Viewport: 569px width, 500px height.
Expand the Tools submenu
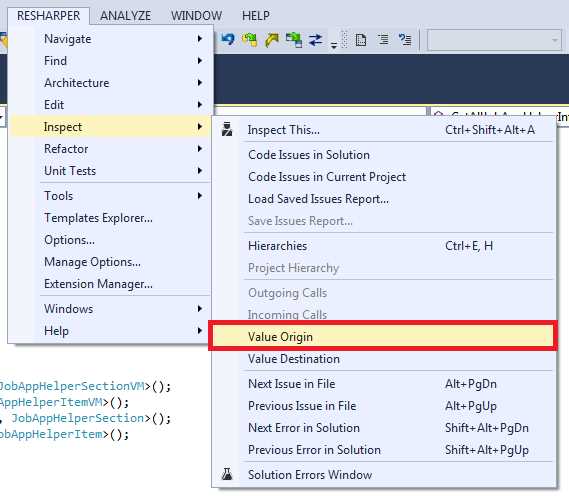[x=111, y=196]
